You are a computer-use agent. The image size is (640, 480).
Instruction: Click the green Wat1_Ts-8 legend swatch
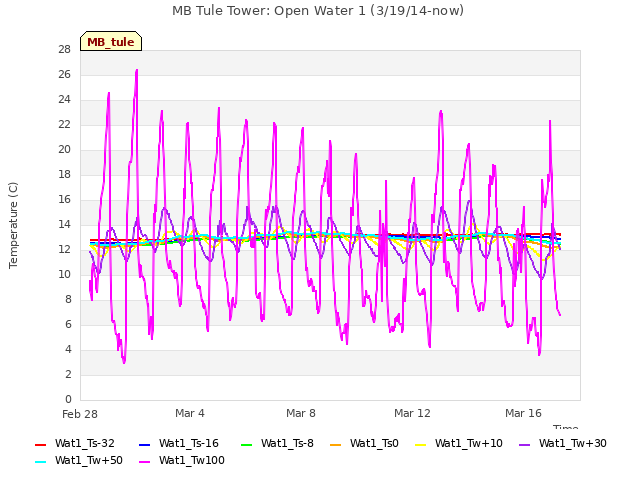(247, 444)
